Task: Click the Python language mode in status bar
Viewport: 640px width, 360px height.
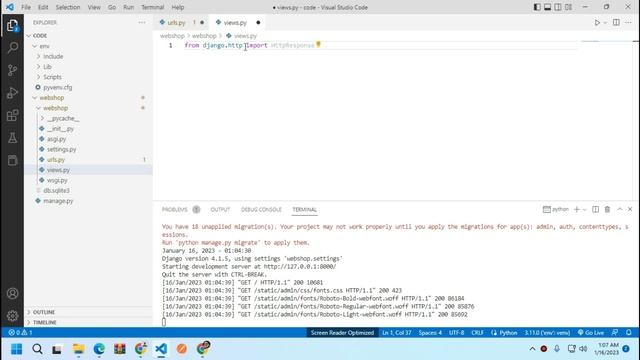Action: 504,333
